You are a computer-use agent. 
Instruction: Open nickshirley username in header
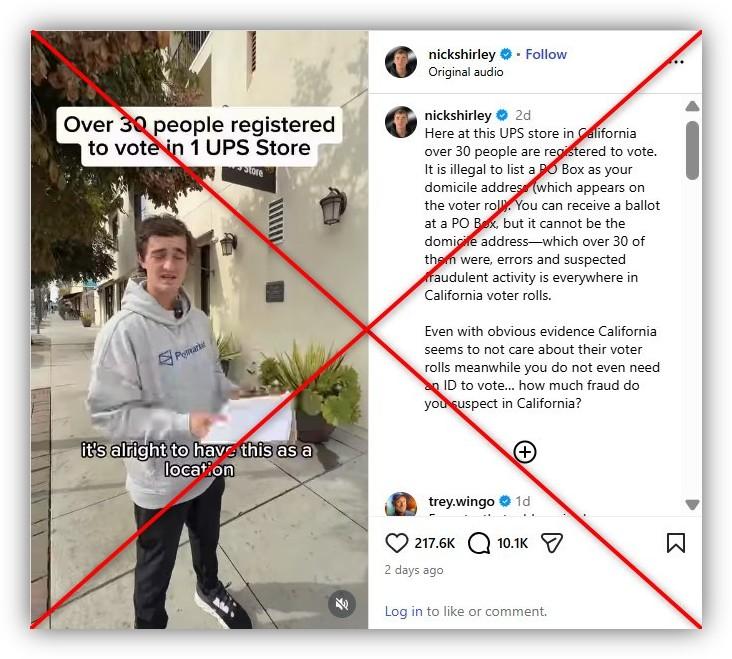tap(462, 55)
